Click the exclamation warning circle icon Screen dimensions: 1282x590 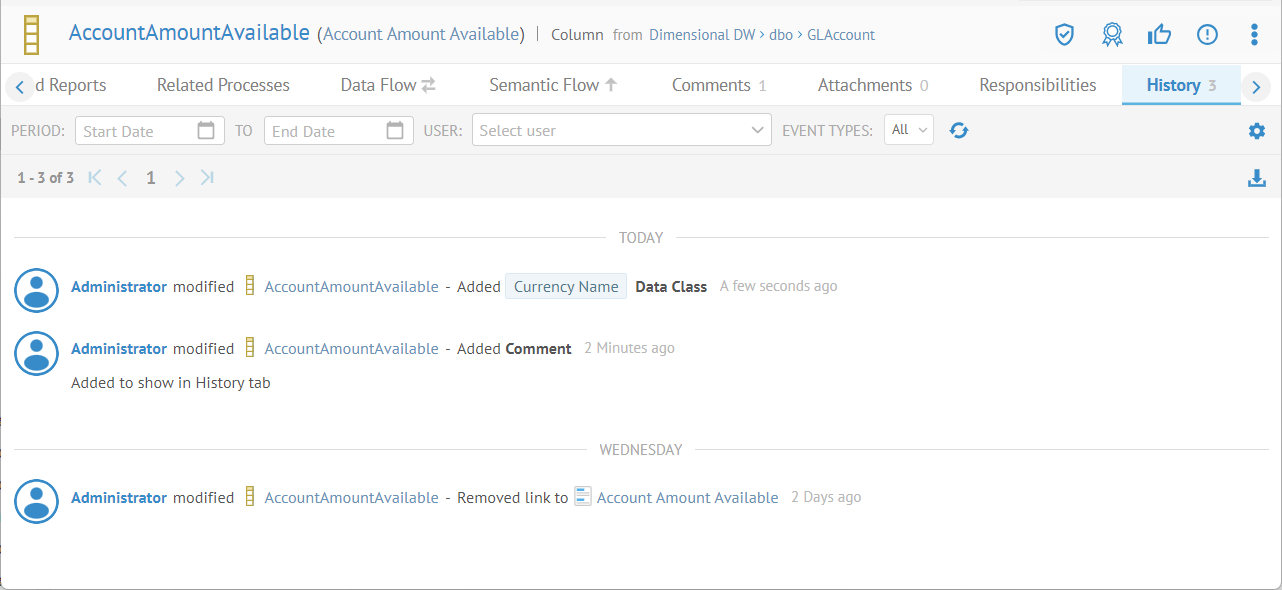point(1207,35)
